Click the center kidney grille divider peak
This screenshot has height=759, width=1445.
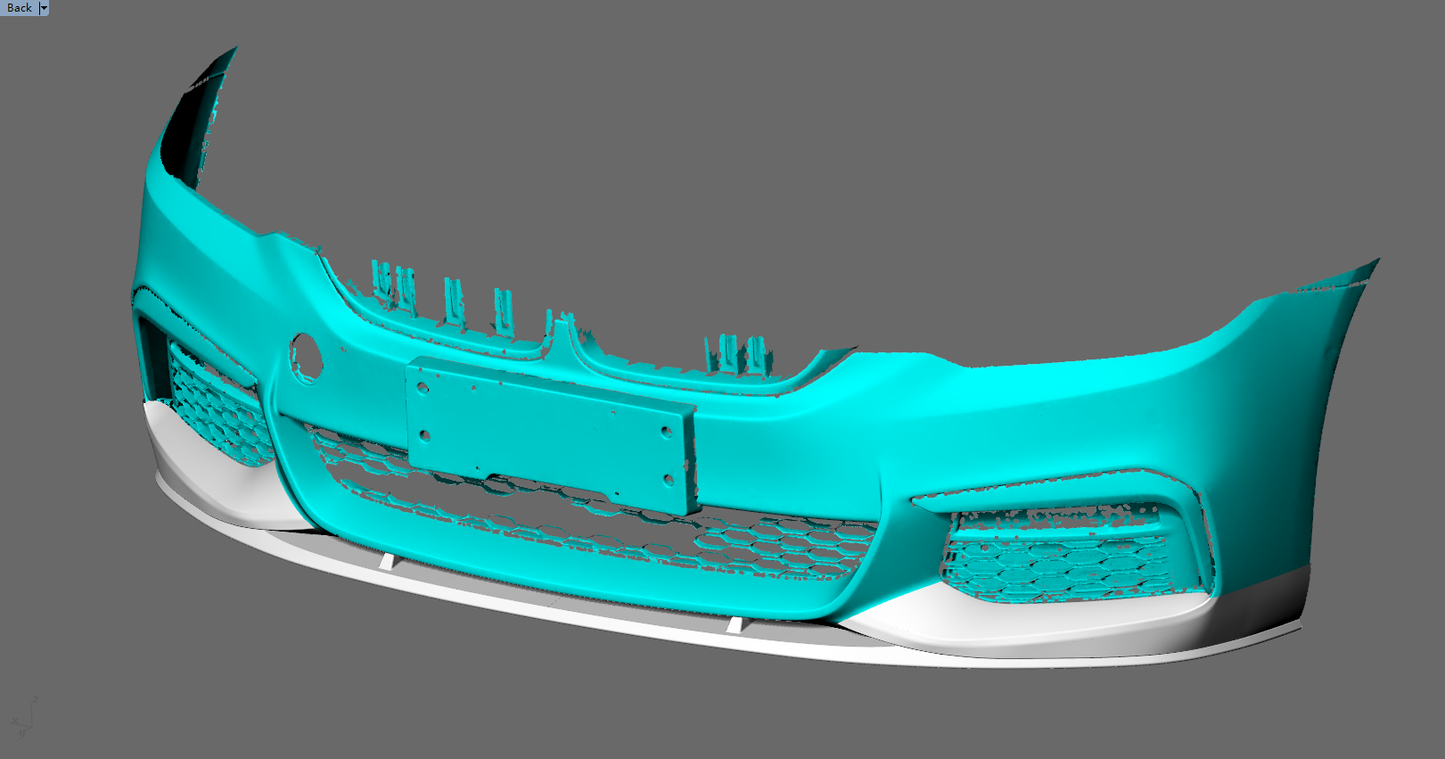click(562, 328)
